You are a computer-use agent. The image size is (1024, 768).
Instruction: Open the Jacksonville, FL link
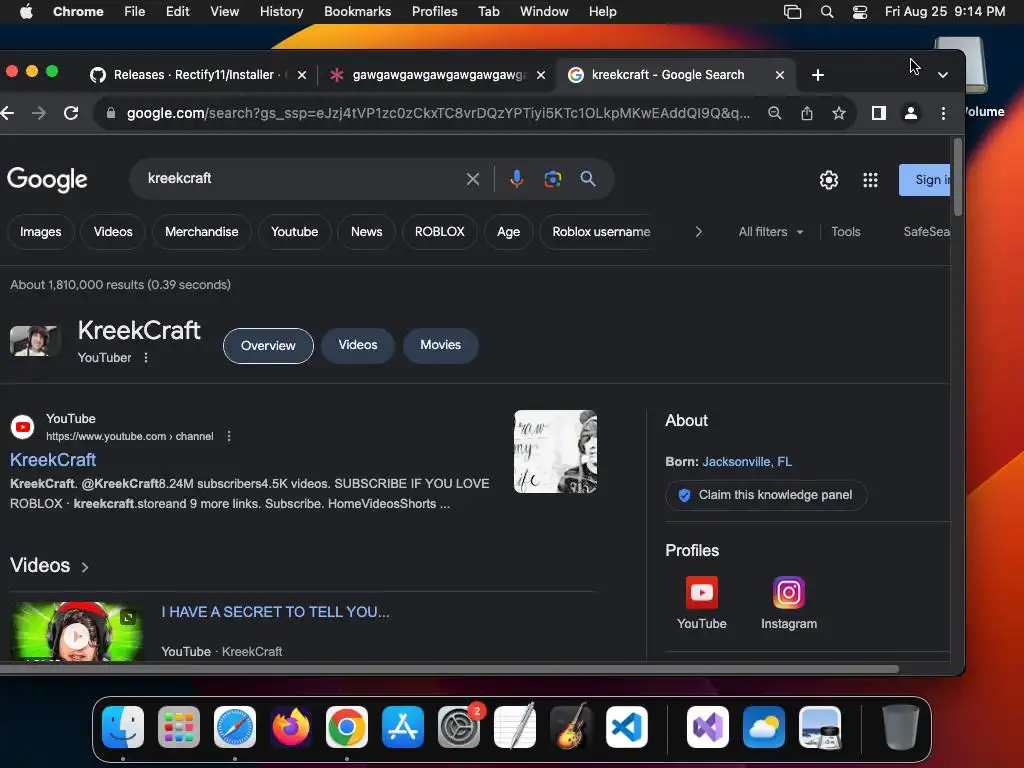pyautogui.click(x=747, y=462)
